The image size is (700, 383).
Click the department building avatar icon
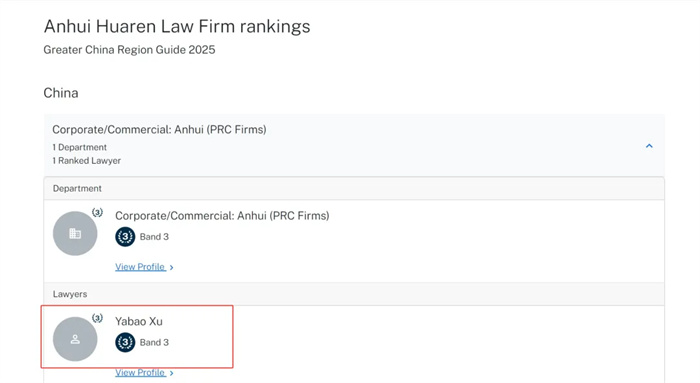point(75,233)
